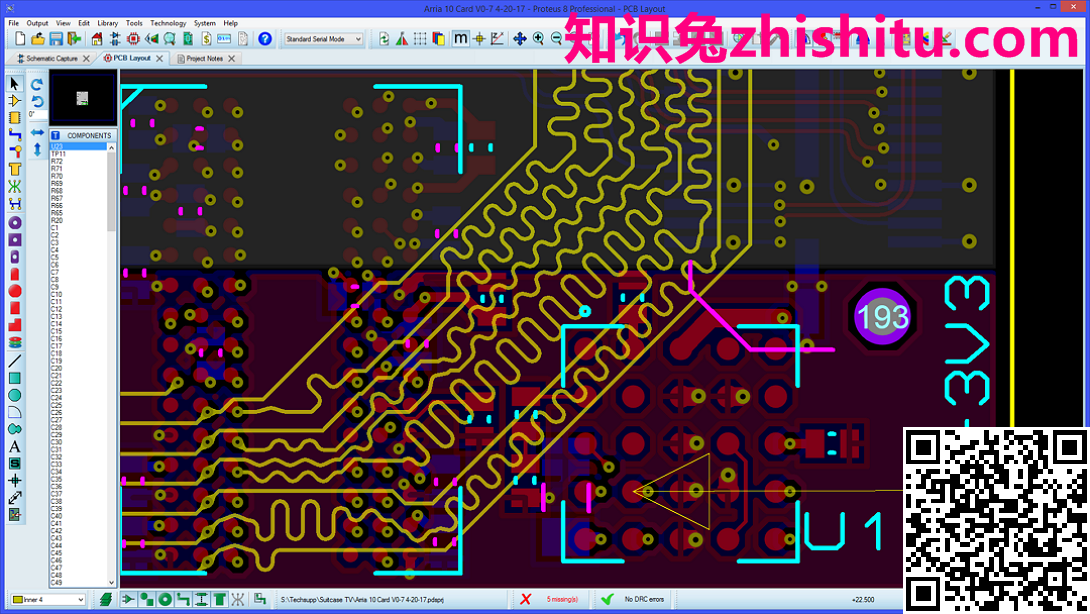Toggle the board flip/mirror icon
This screenshot has width=1090, height=614.
pyautogui.click(x=402, y=39)
